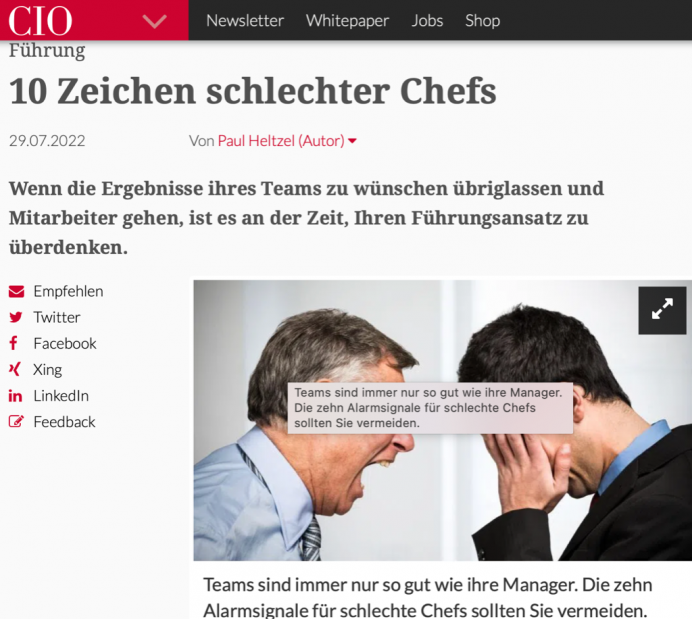
Task: Click the headline 10 Zeichen schlechter Chefs
Action: coord(253,91)
